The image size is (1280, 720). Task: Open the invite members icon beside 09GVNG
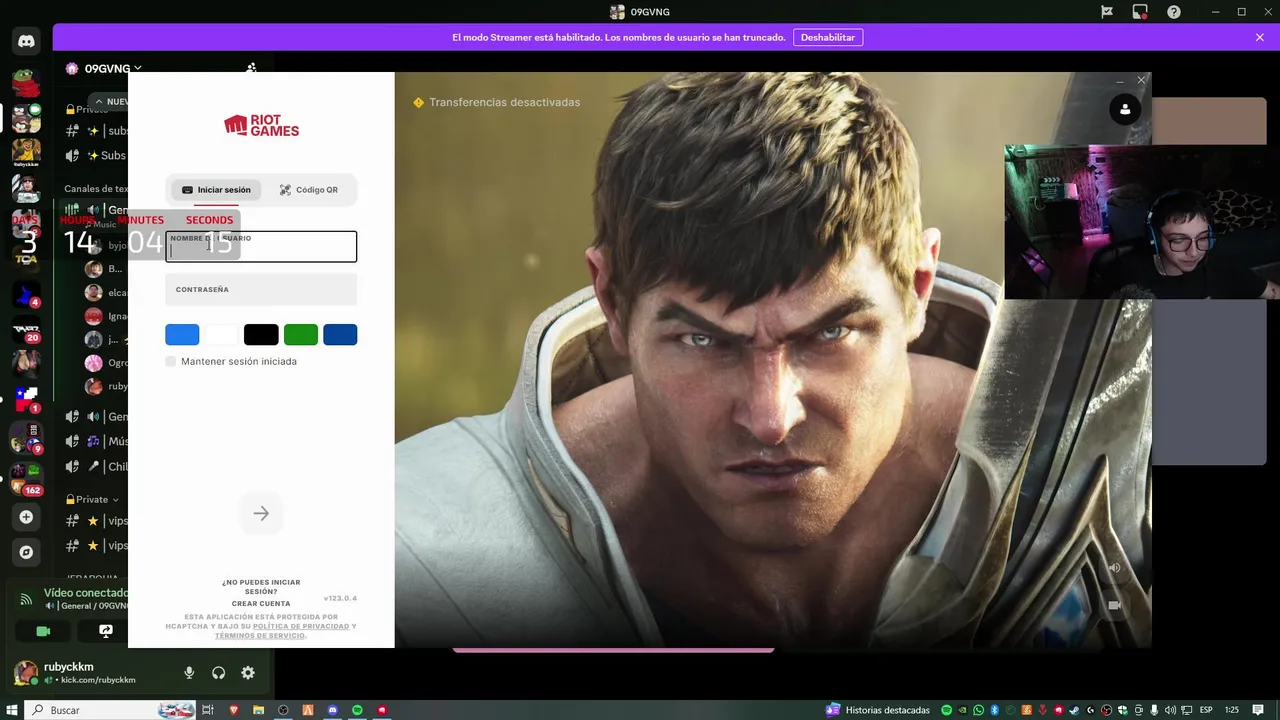coord(251,68)
